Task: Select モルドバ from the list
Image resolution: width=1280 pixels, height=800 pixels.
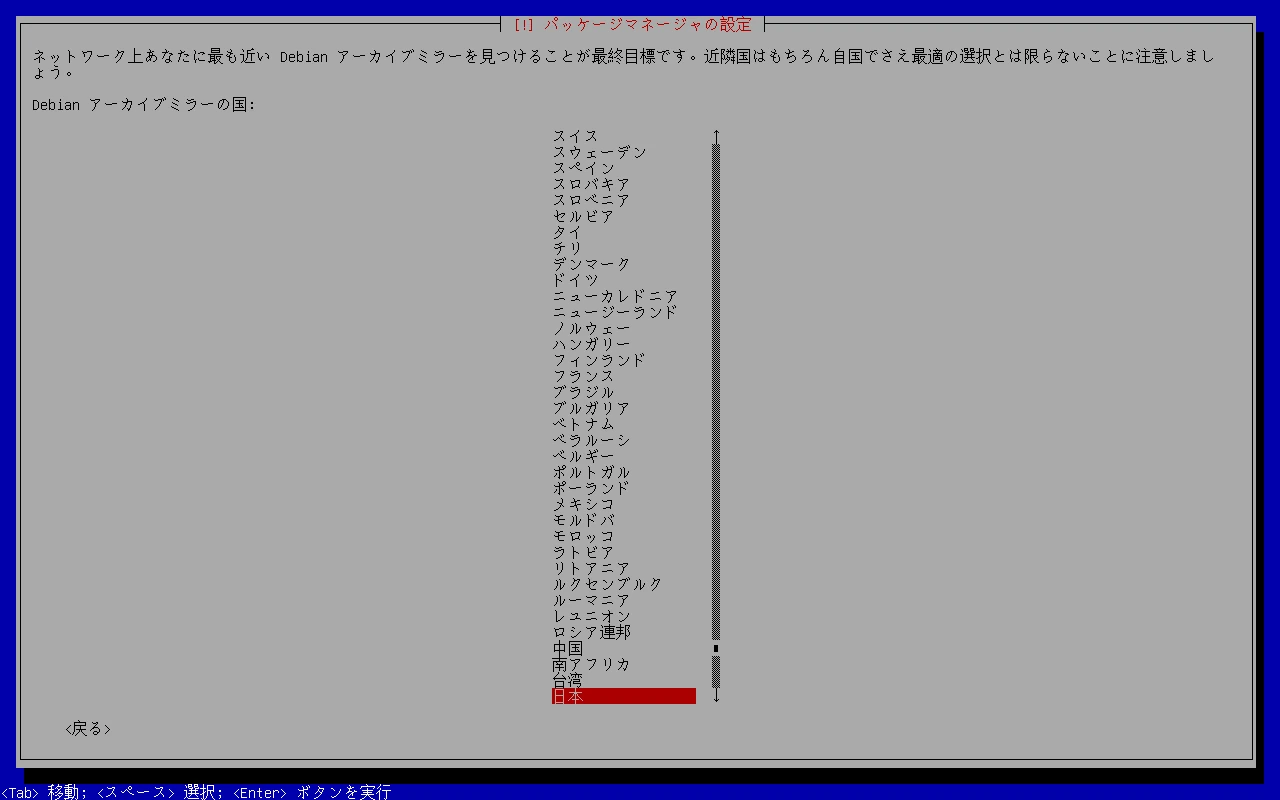Action: [583, 520]
